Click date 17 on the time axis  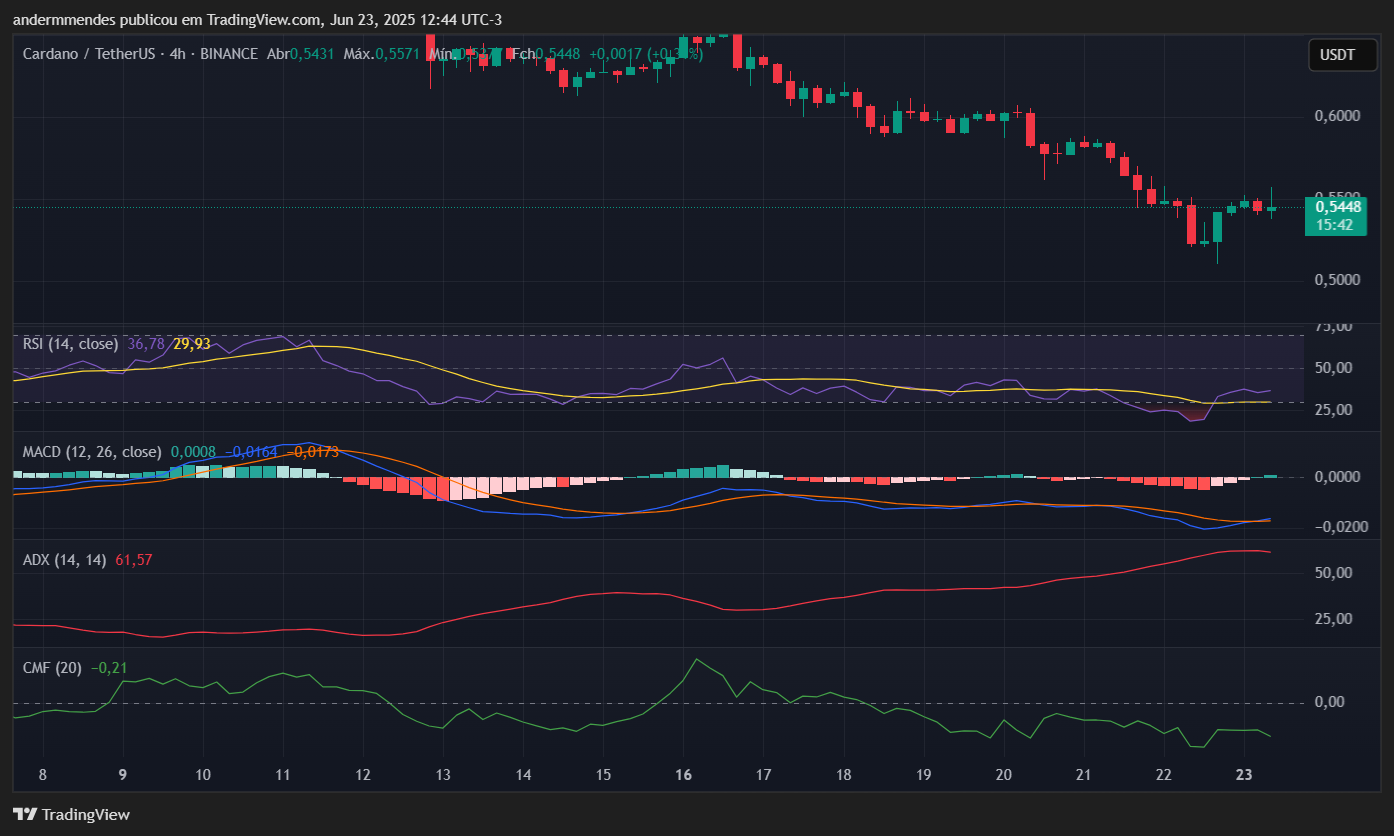pyautogui.click(x=763, y=775)
